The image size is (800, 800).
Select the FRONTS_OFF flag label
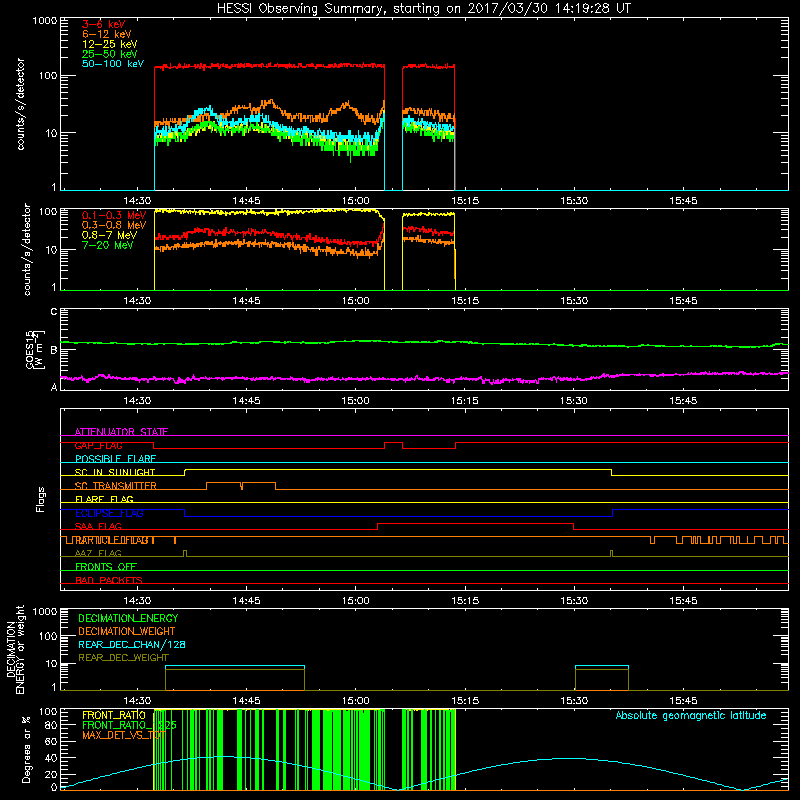106,566
